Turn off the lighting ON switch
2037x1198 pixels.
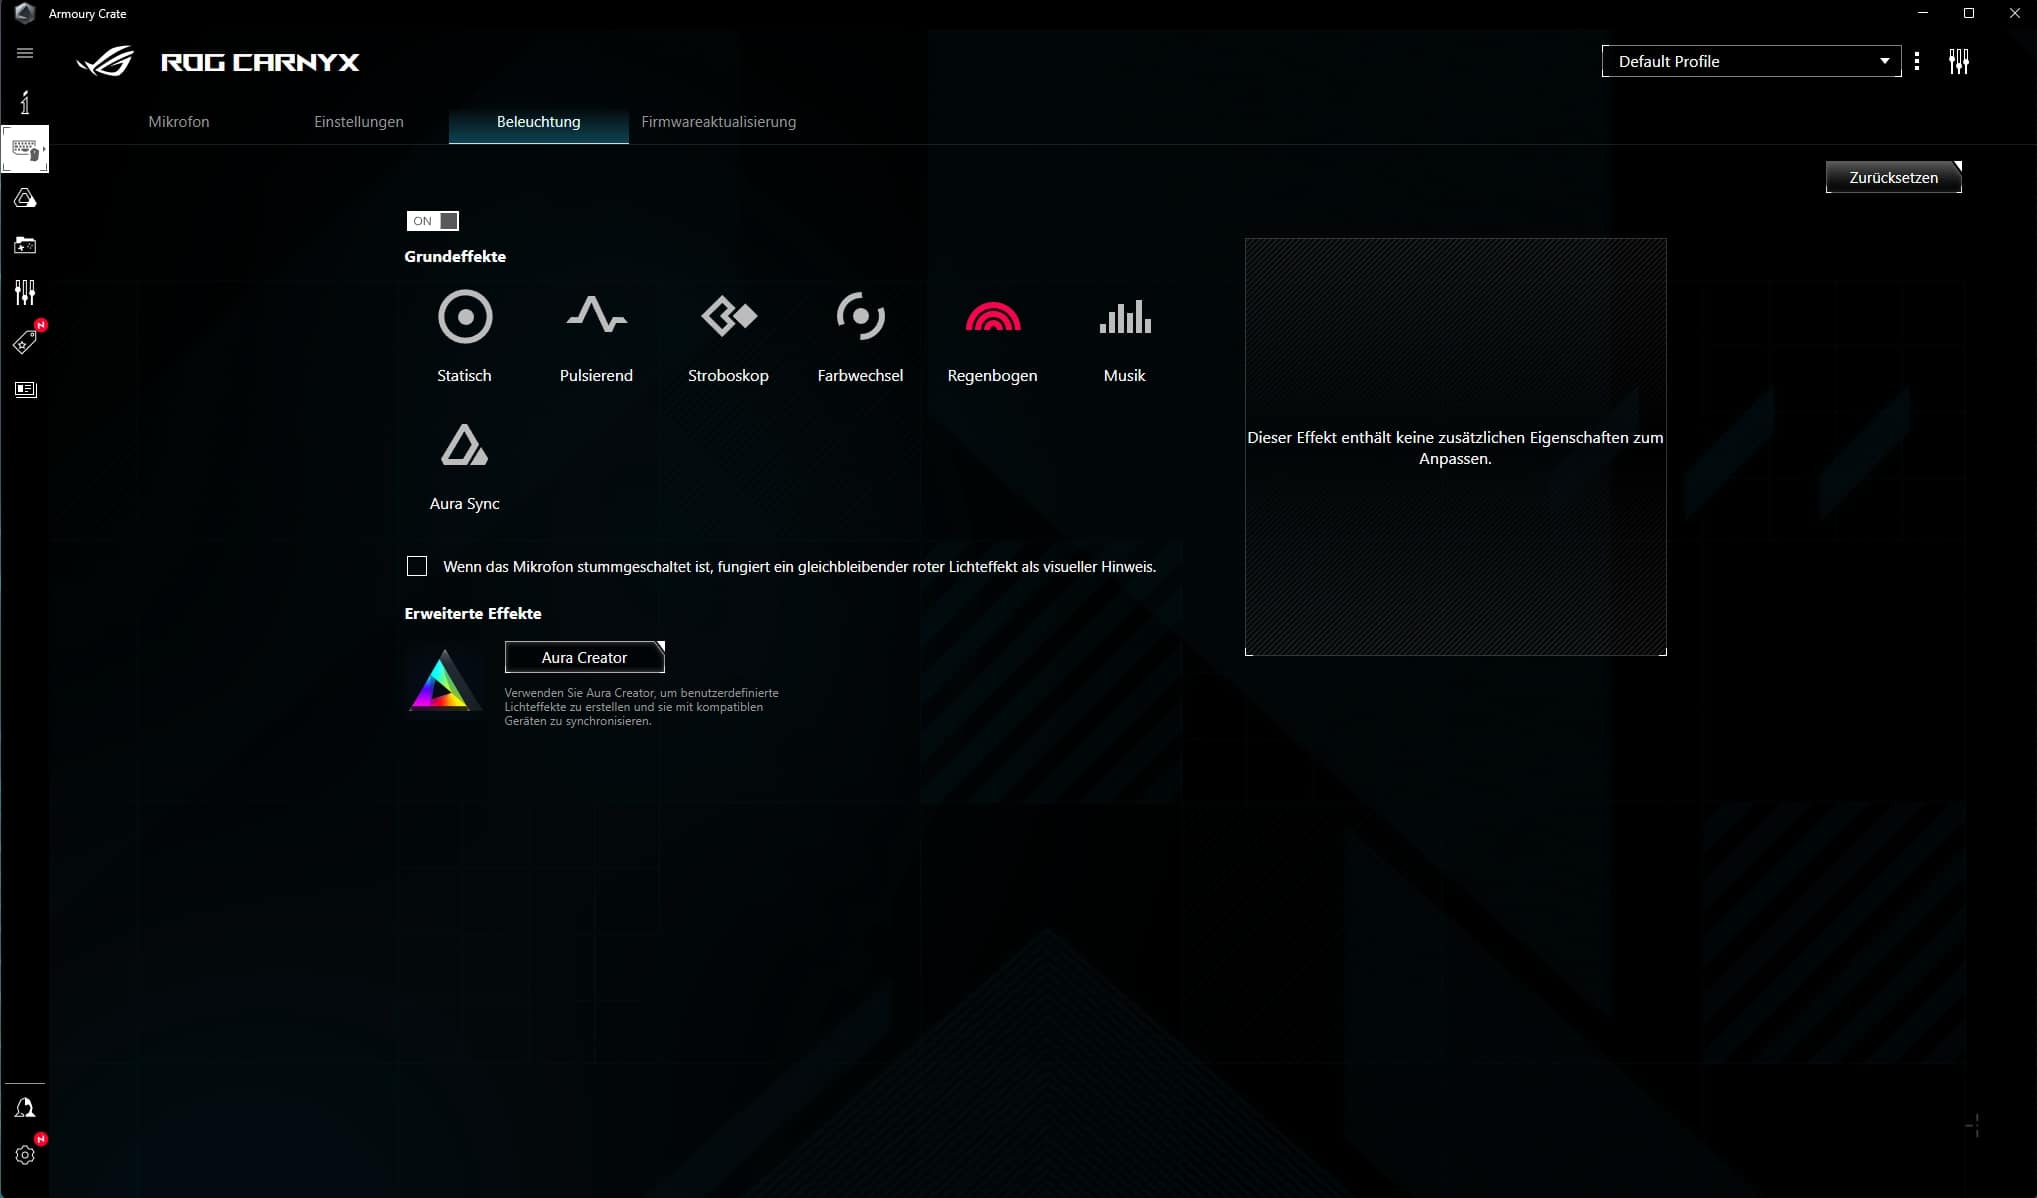(433, 221)
